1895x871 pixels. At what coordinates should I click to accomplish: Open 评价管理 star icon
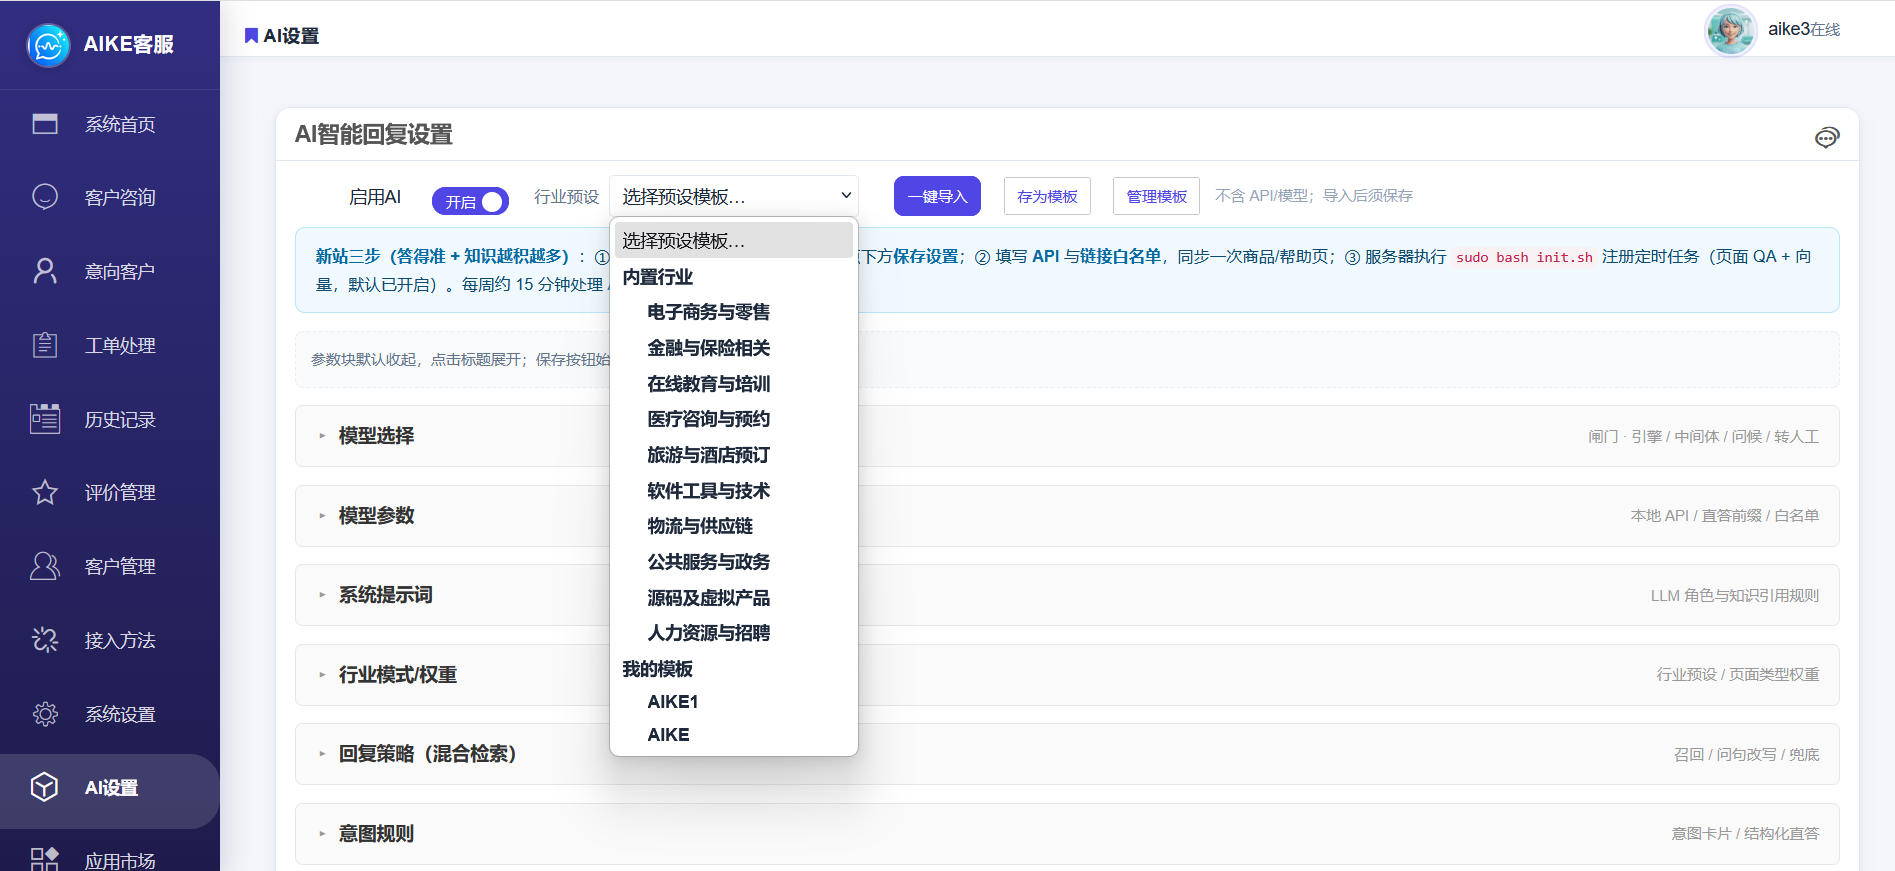tap(45, 492)
